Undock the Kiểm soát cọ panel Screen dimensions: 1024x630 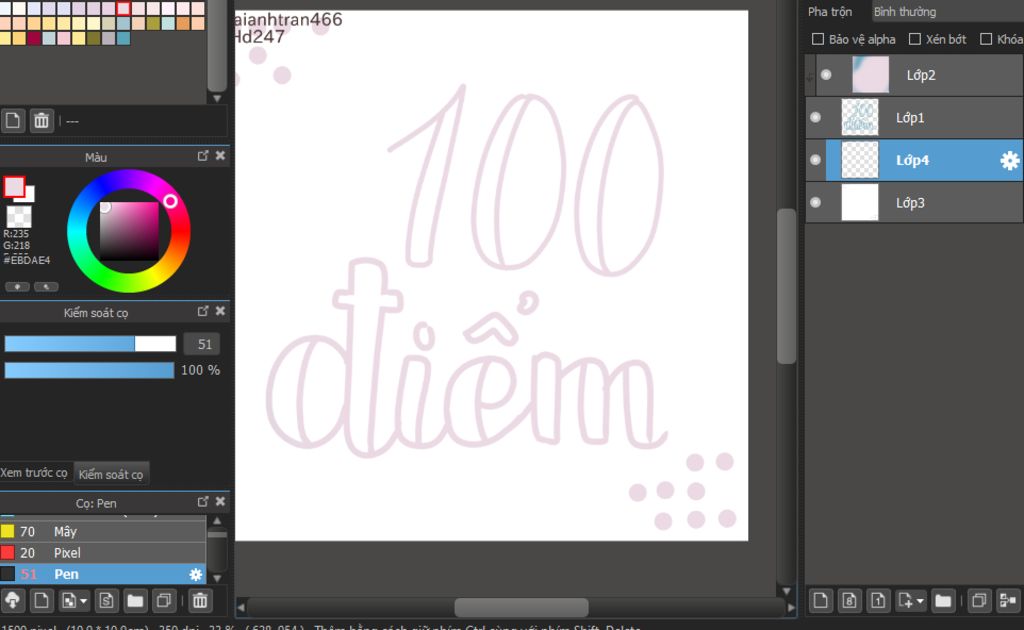203,311
